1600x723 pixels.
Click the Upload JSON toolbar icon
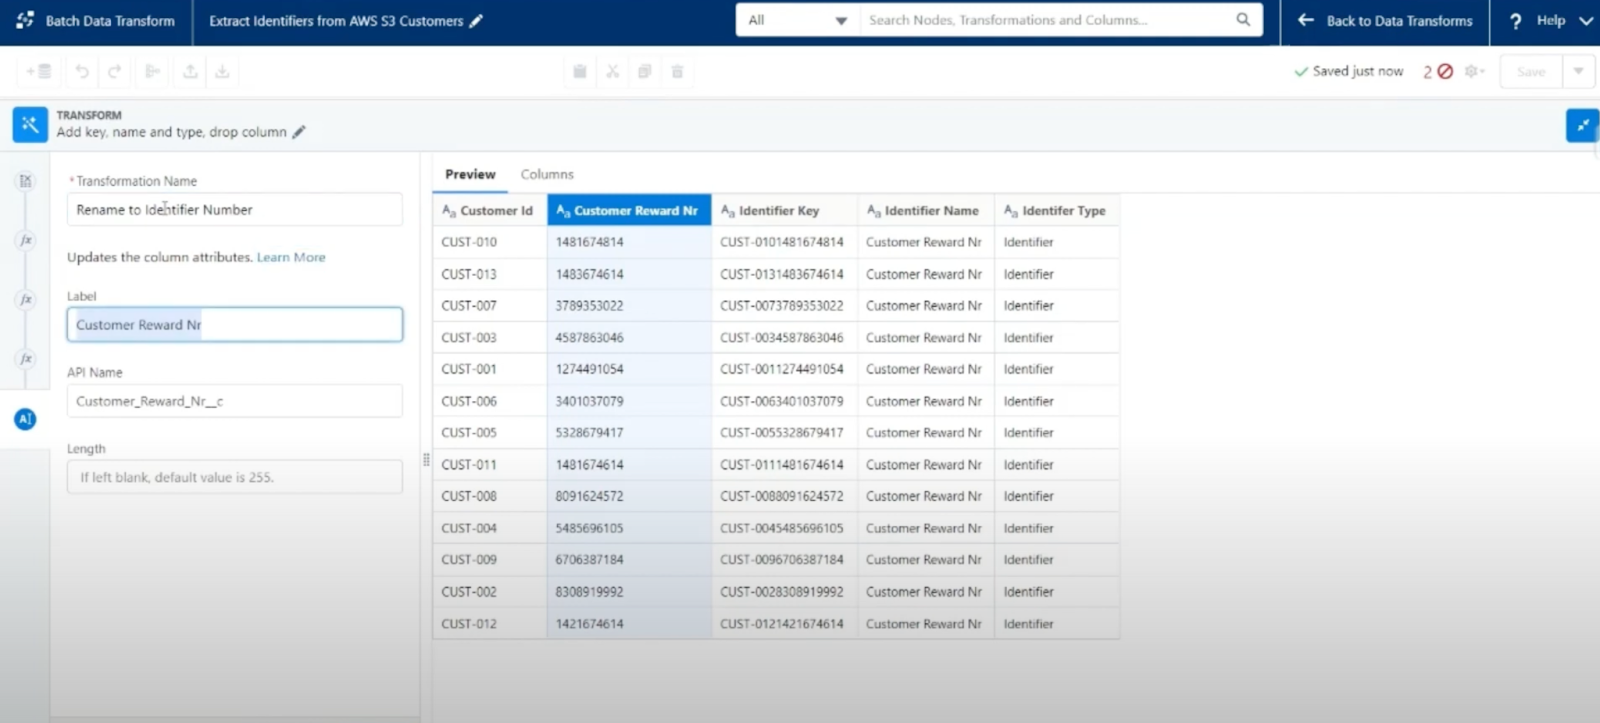pyautogui.click(x=190, y=72)
